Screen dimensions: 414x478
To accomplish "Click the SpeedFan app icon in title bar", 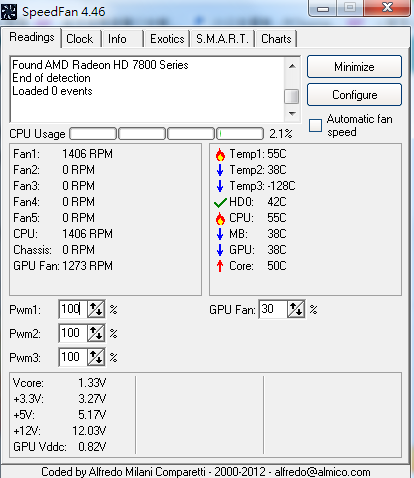I will tap(9, 12).
